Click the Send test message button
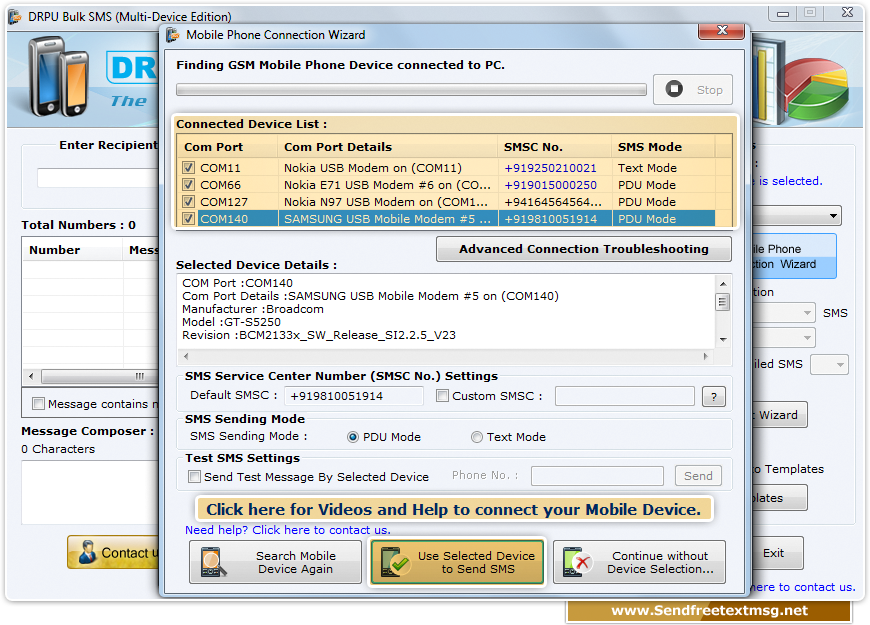Image resolution: width=870 pixels, height=625 pixels. [698, 476]
